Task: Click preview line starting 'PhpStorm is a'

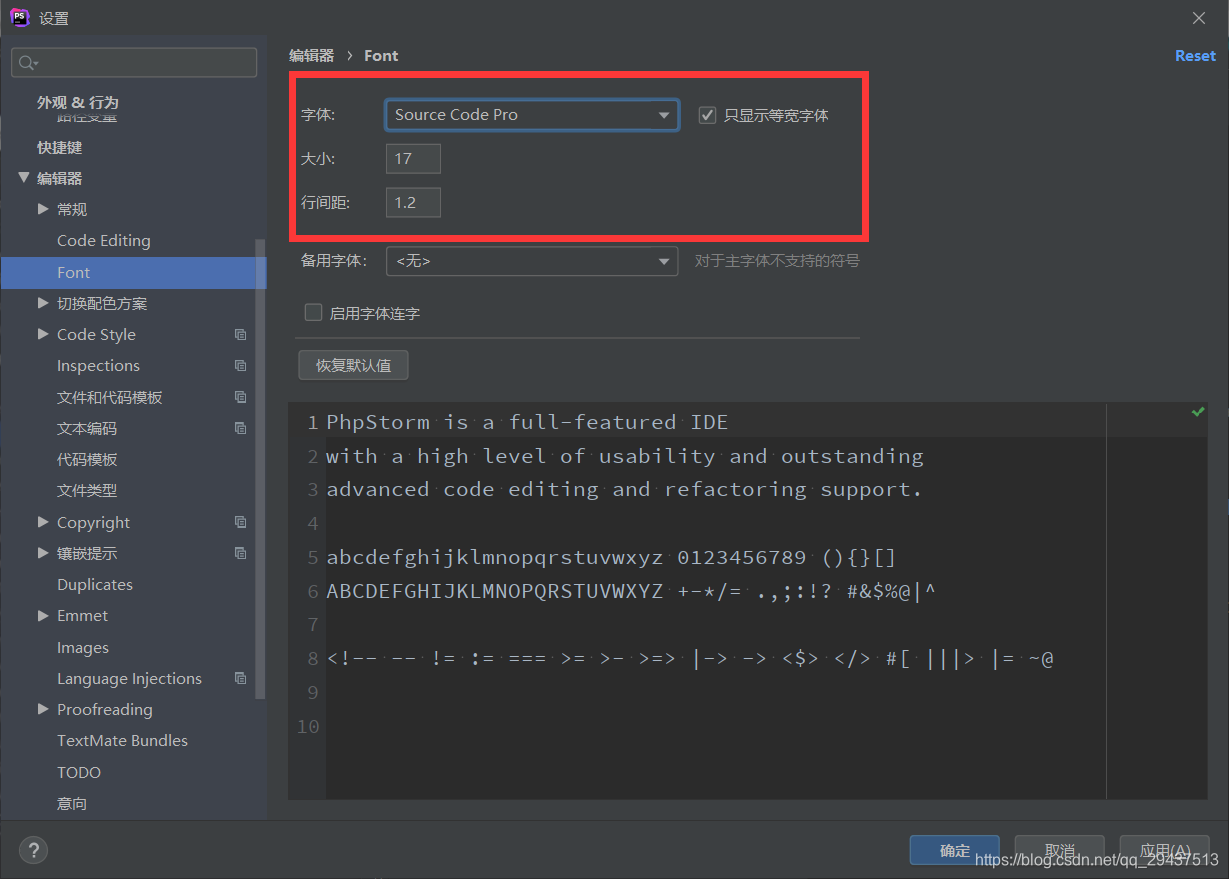Action: pos(527,422)
